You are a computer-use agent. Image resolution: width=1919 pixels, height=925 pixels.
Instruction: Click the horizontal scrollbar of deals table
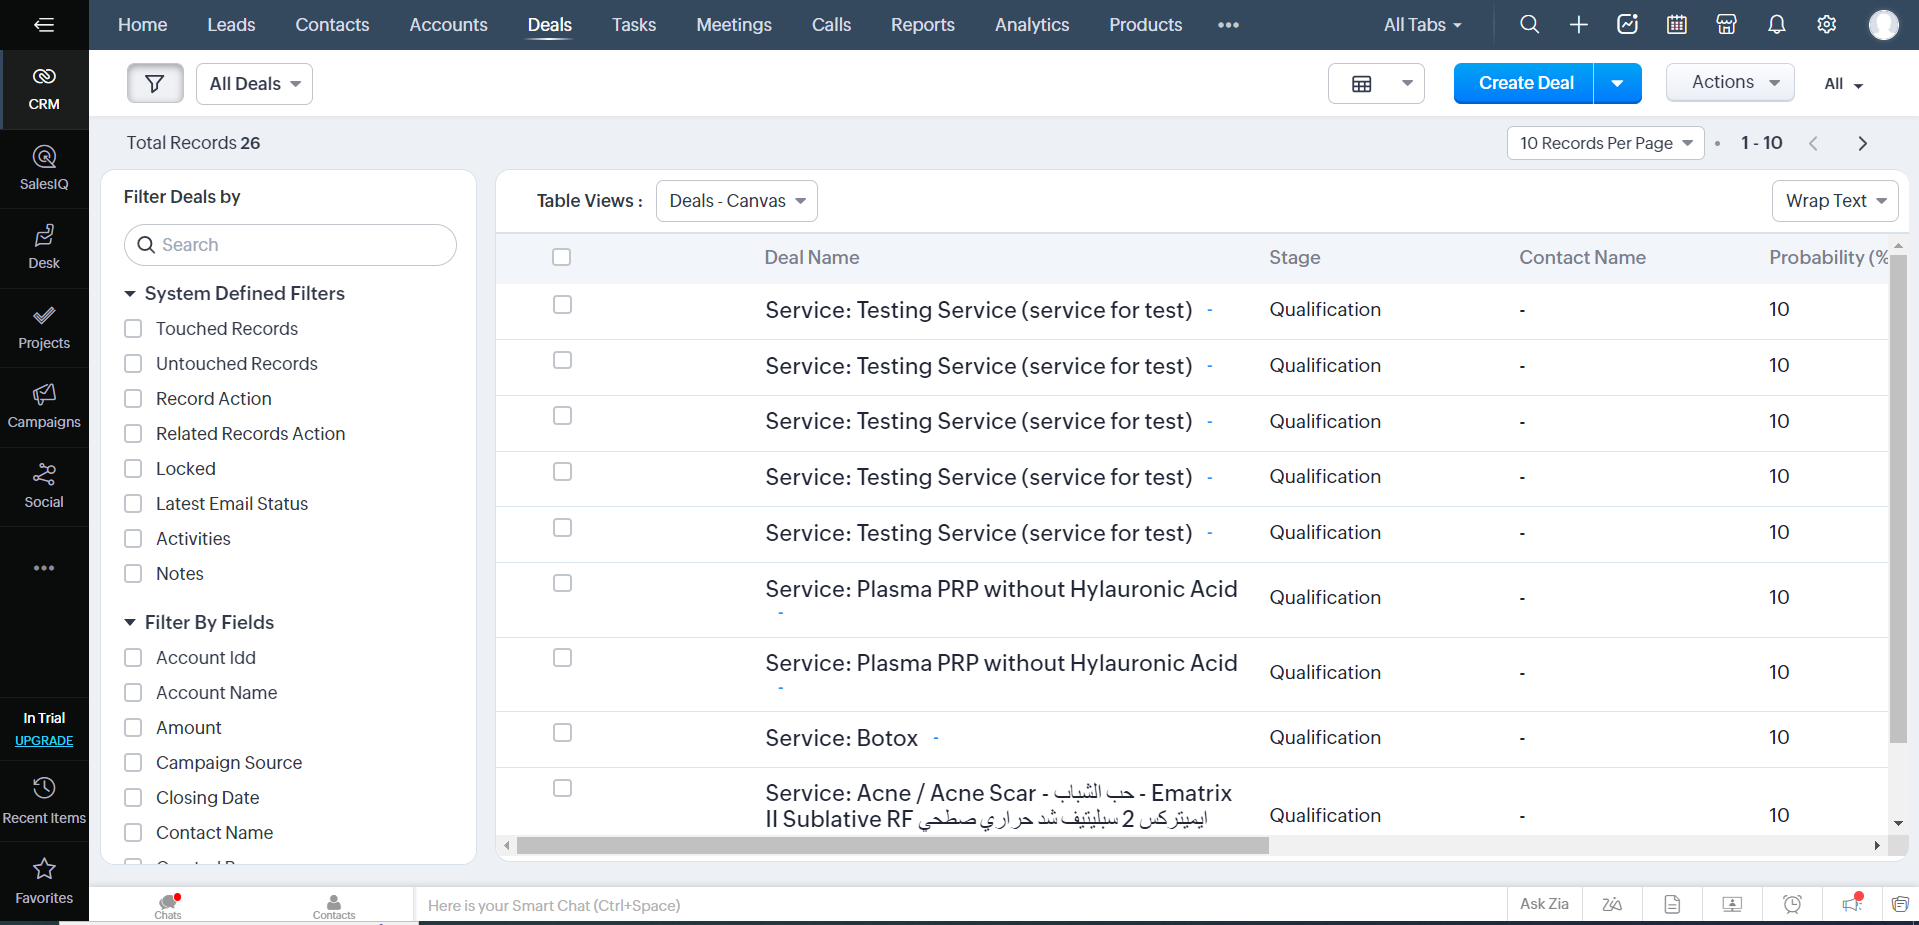click(x=892, y=846)
